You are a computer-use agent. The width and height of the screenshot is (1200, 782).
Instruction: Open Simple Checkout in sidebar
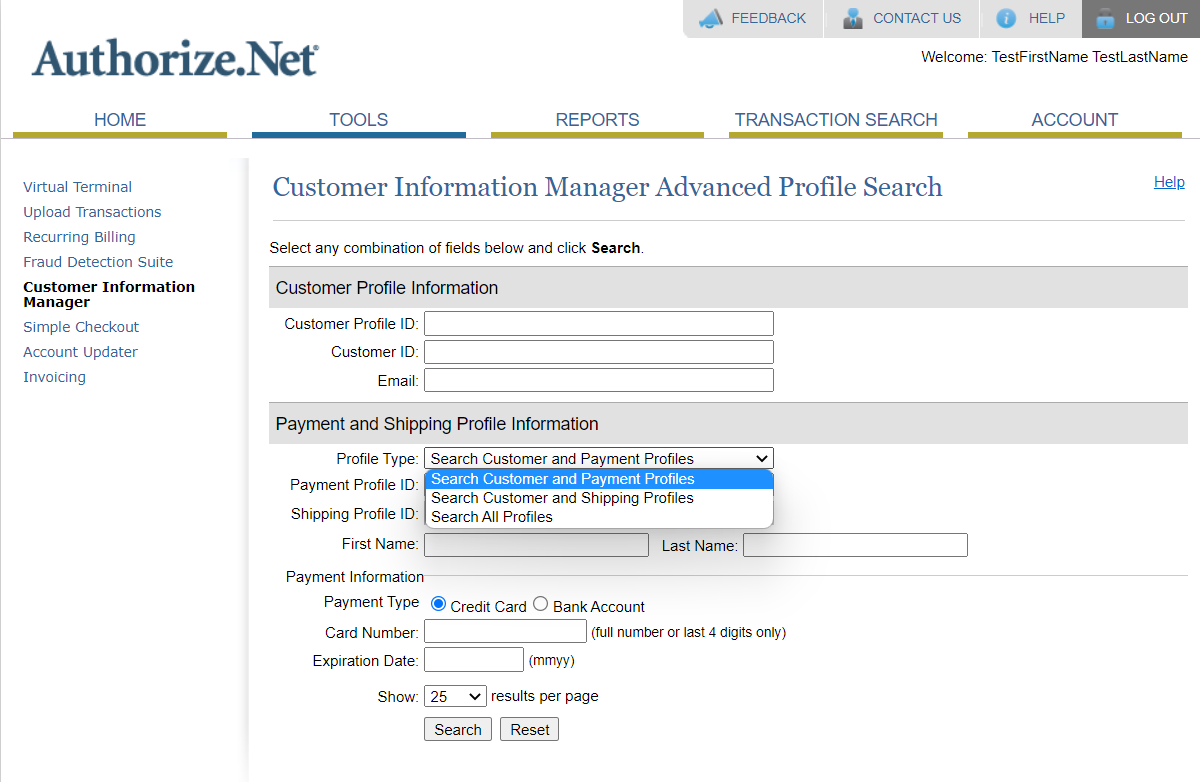pos(81,327)
